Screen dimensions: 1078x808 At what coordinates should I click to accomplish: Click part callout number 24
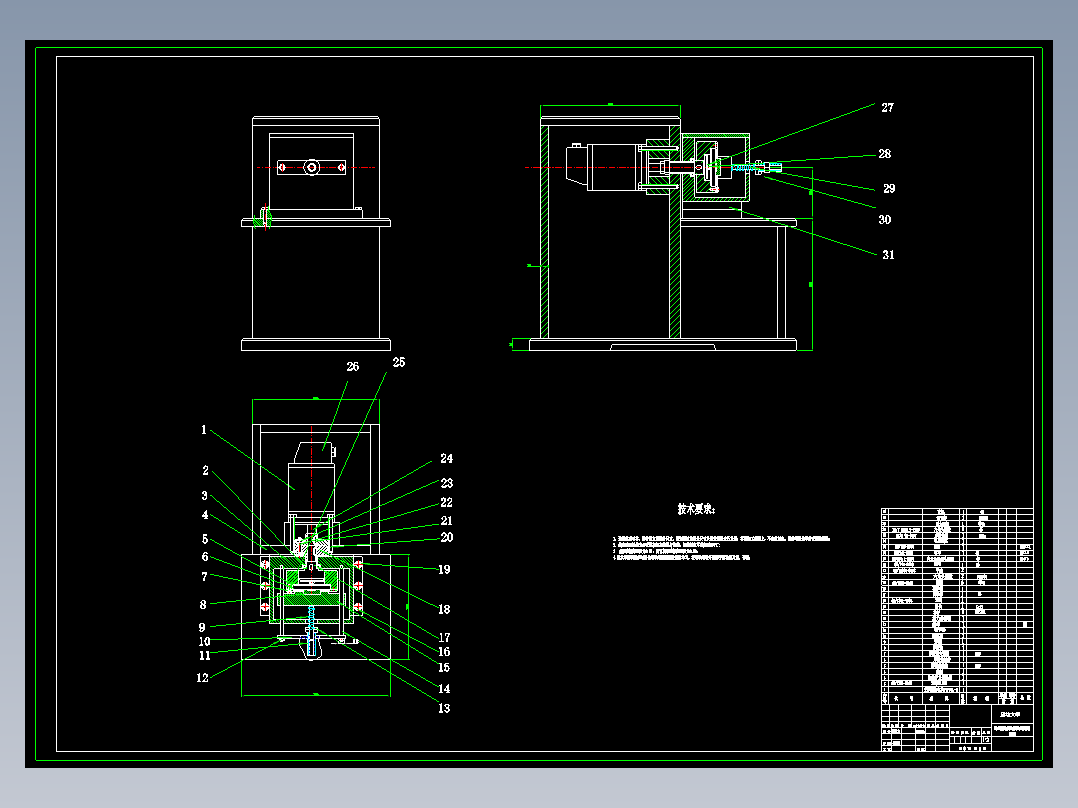(447, 458)
